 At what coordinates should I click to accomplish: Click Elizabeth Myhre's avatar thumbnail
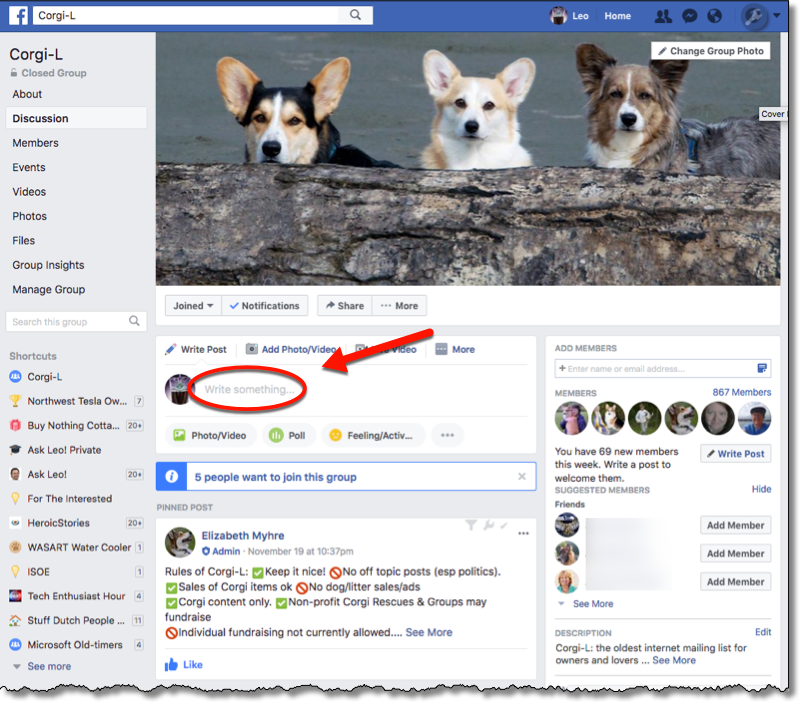pyautogui.click(x=180, y=542)
